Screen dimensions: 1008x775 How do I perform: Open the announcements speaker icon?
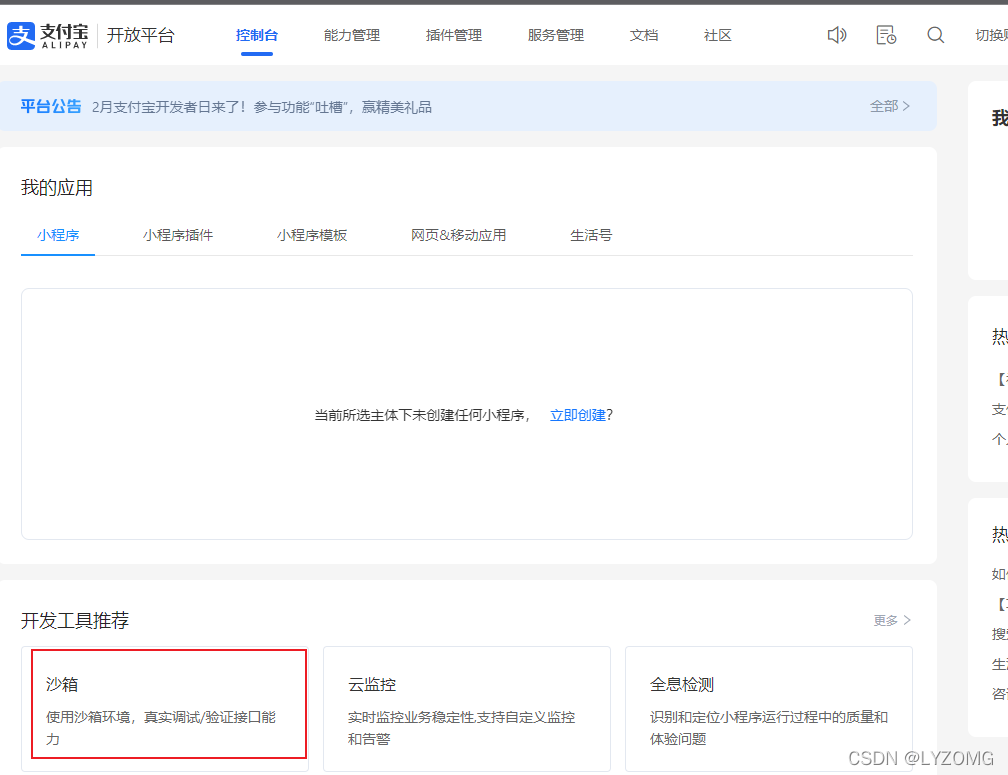(836, 35)
